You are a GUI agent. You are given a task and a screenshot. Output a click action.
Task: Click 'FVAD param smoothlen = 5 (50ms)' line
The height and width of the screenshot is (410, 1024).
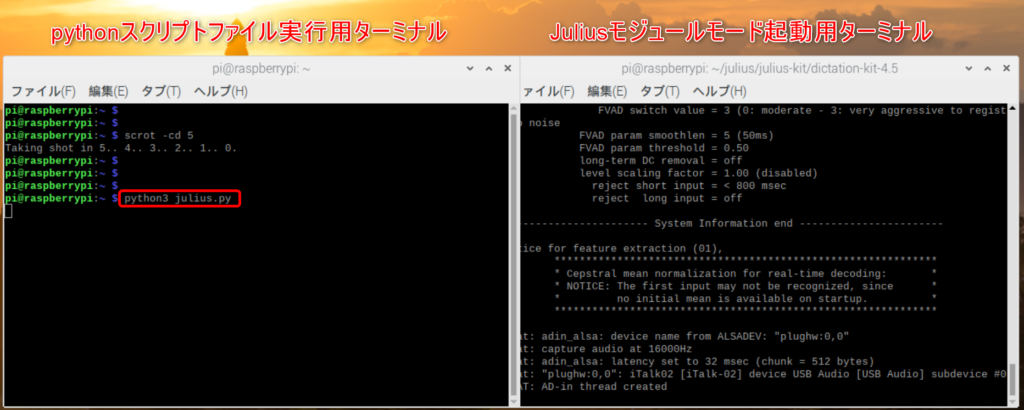tap(676, 136)
